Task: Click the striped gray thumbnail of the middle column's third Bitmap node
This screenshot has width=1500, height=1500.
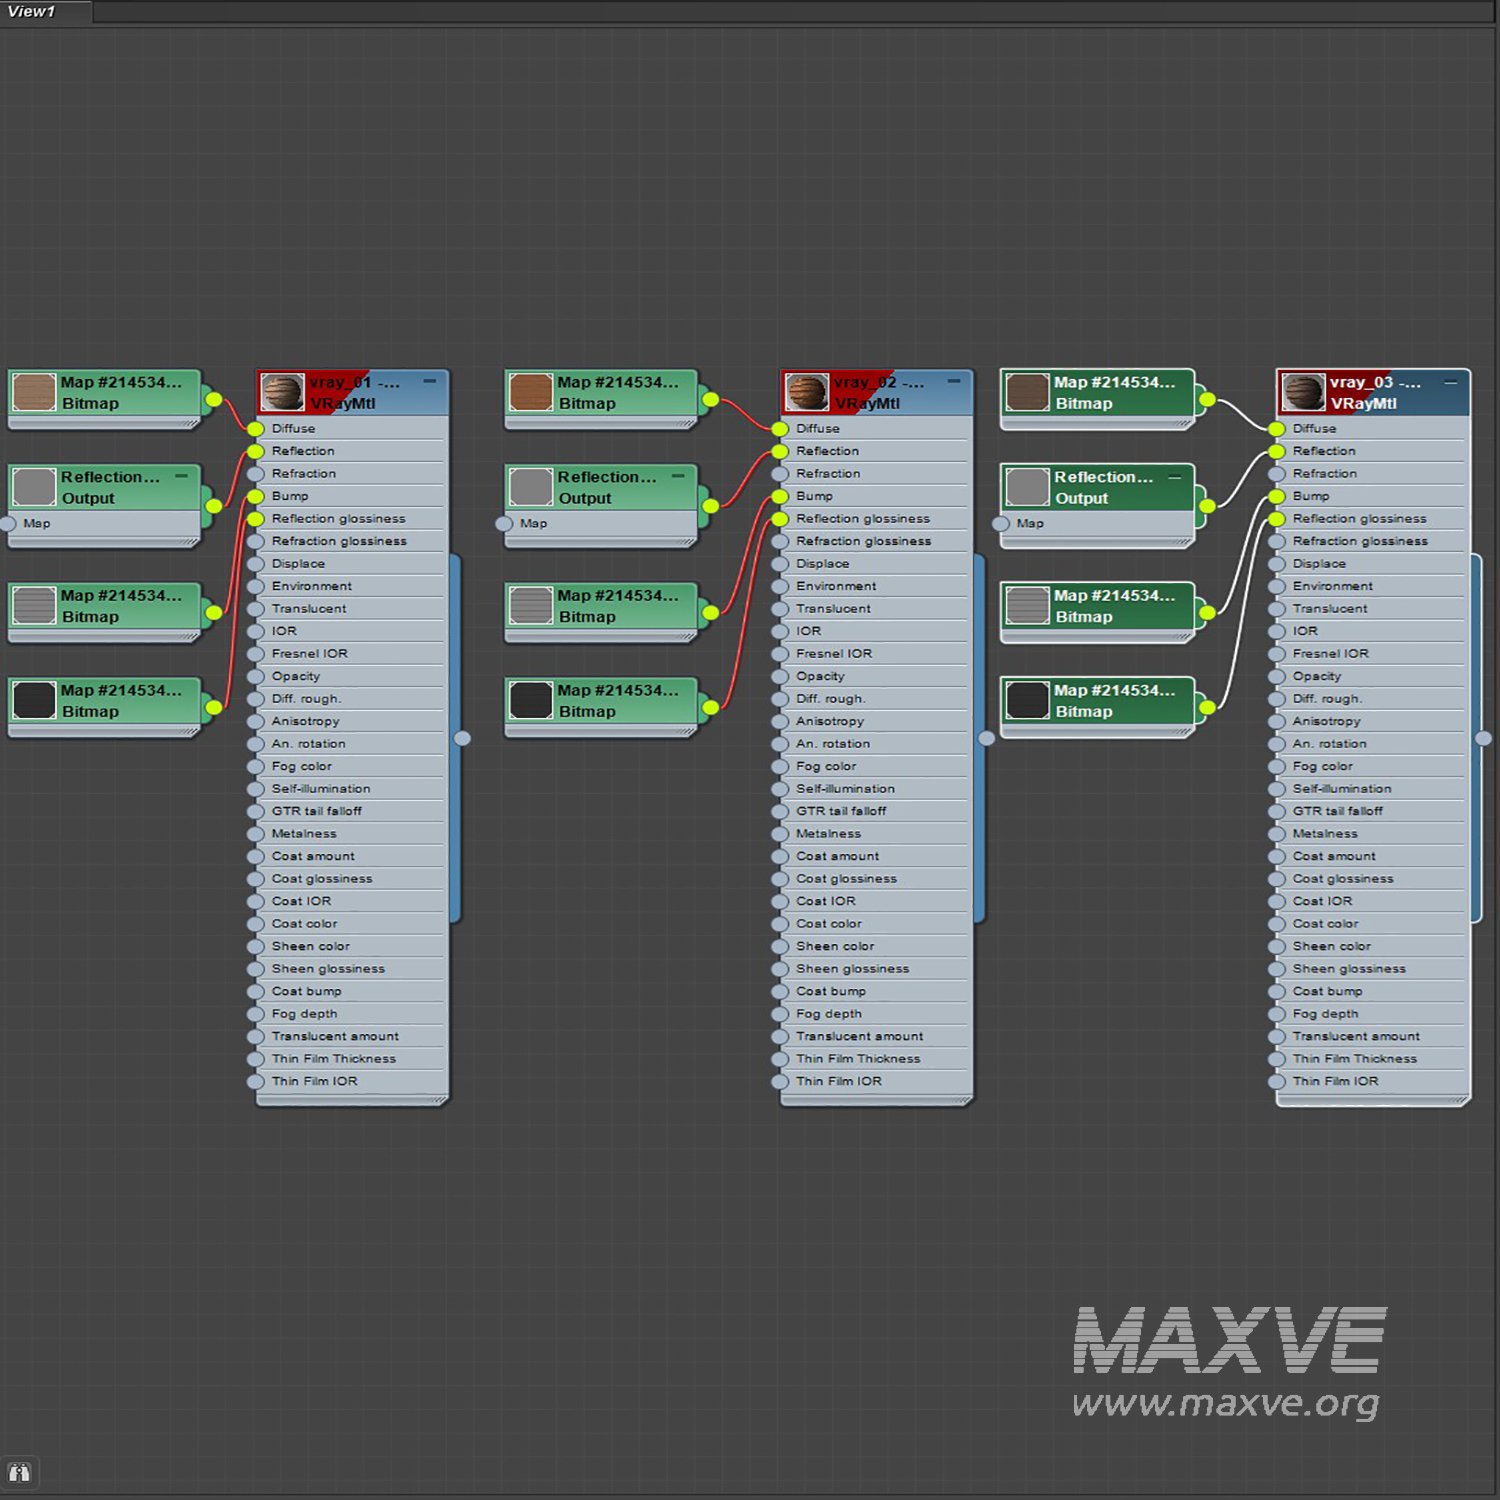Action: click(x=530, y=605)
